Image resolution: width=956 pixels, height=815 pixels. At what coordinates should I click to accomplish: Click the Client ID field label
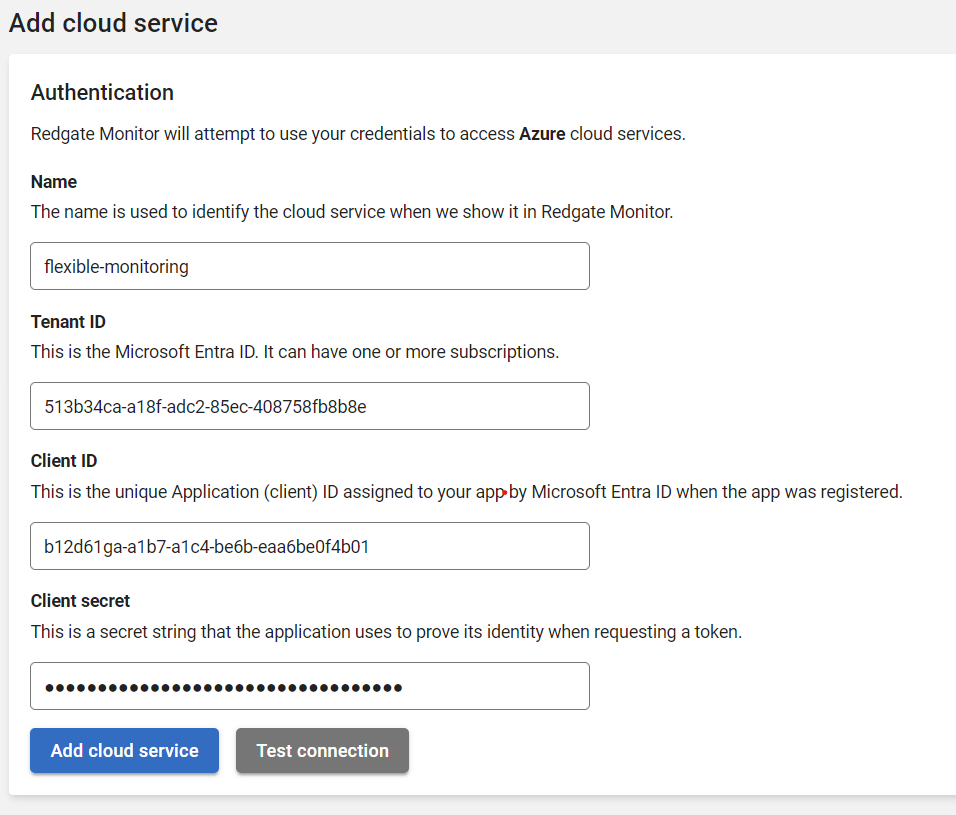tap(64, 461)
